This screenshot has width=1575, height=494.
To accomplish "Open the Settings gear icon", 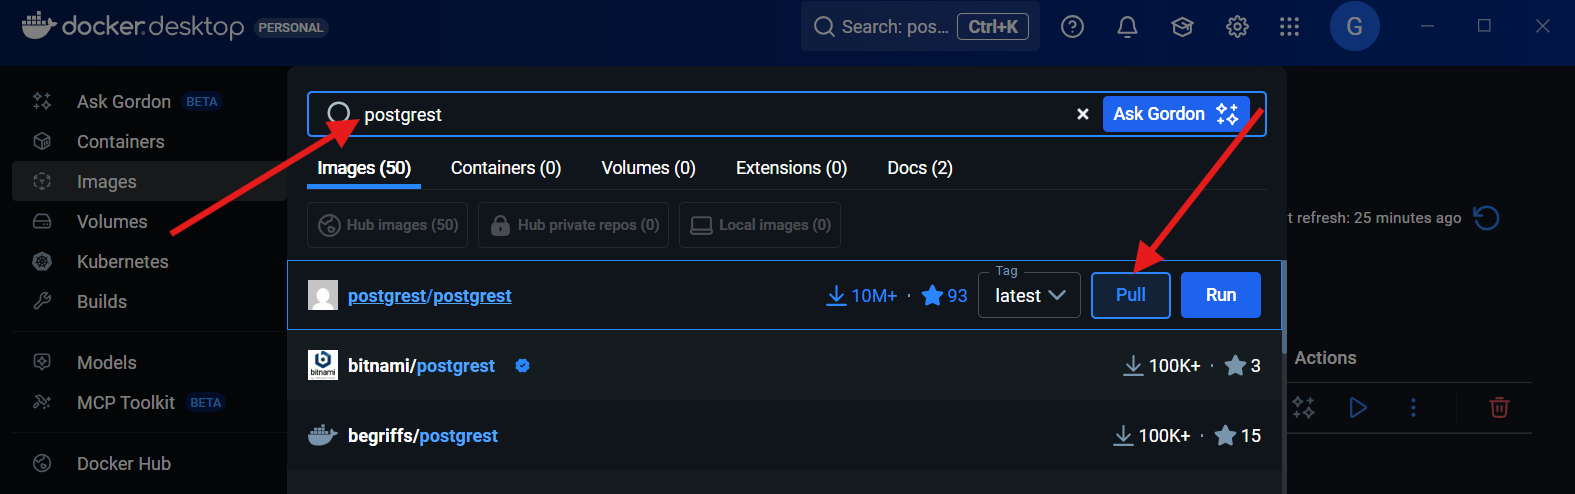I will point(1237,27).
